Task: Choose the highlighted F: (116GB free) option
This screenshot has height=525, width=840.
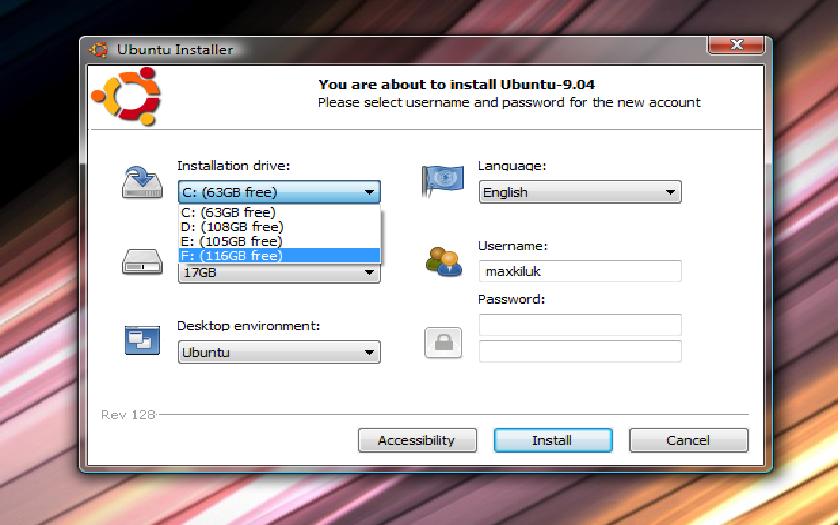Action: pyautogui.click(x=279, y=256)
